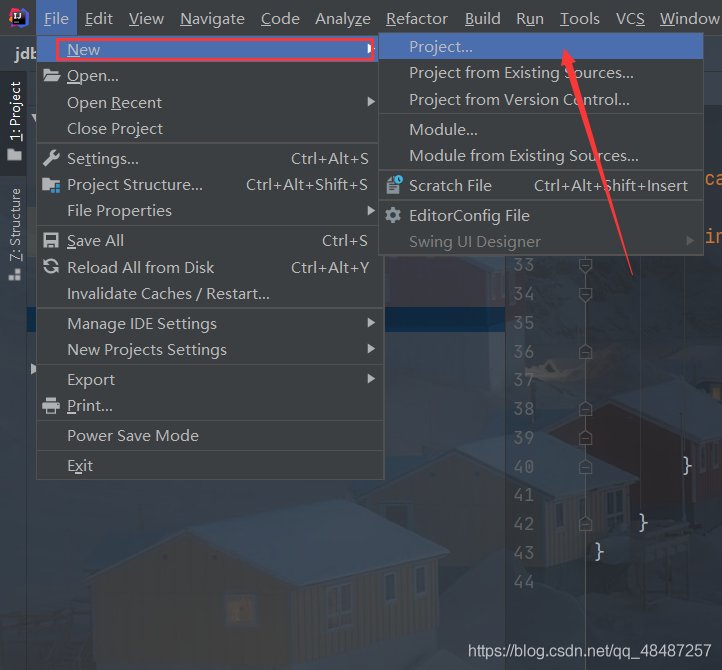The image size is (722, 670).
Task: Click the Reload All from Disk icon
Action: pos(51,267)
